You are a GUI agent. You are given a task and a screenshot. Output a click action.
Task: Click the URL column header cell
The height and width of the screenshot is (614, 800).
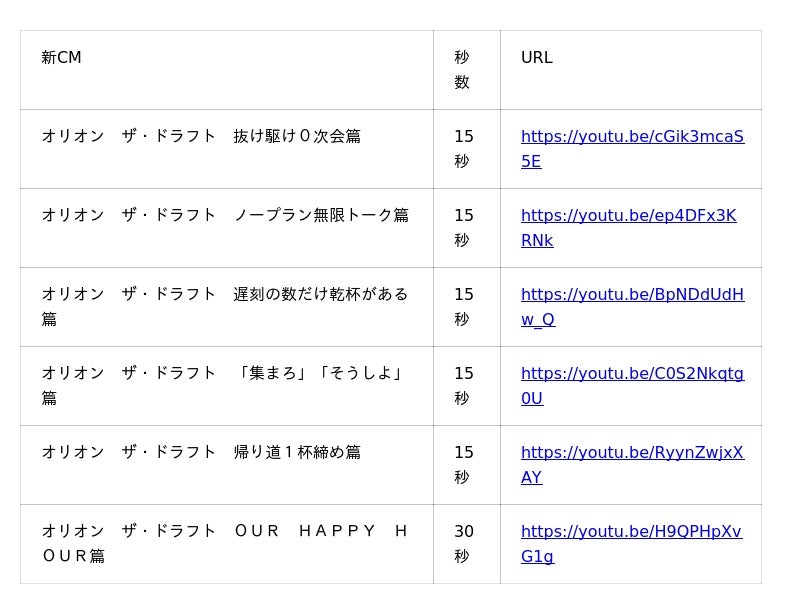[630, 70]
